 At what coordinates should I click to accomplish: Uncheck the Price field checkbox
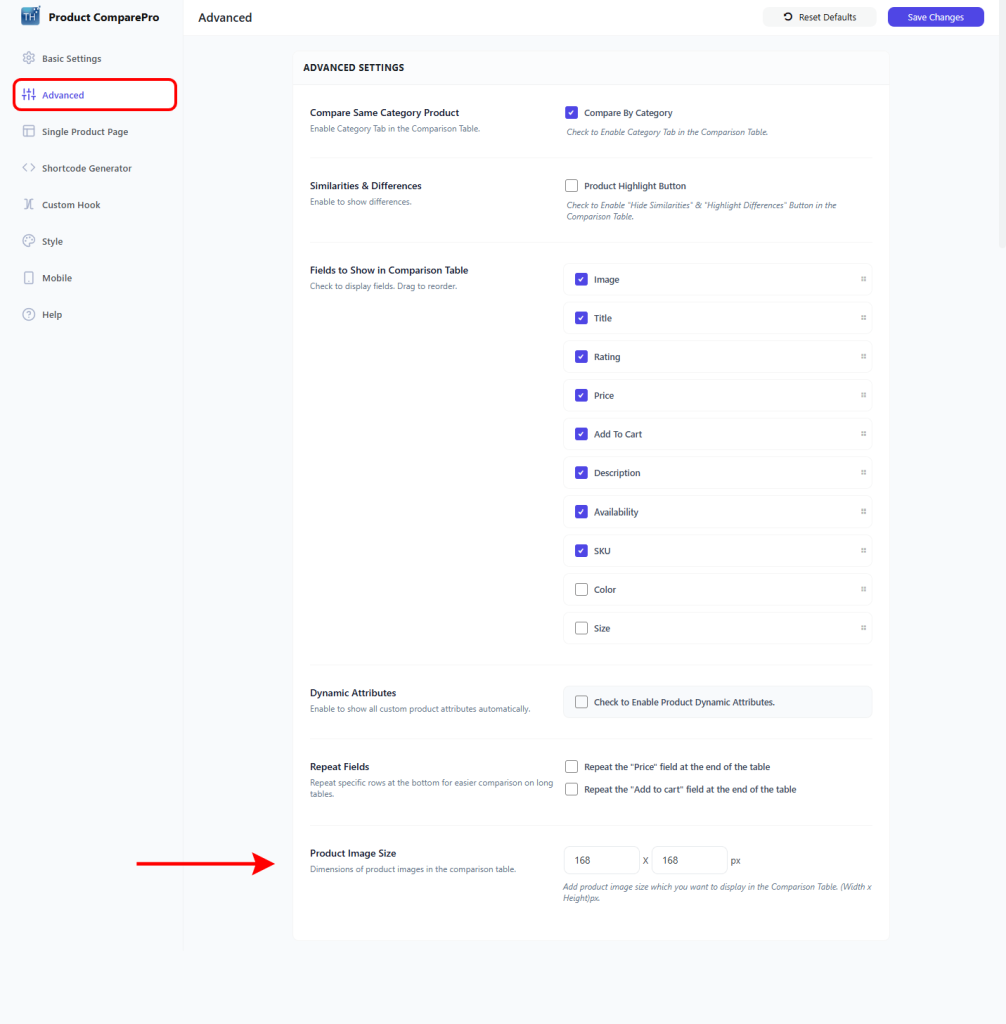click(x=581, y=395)
